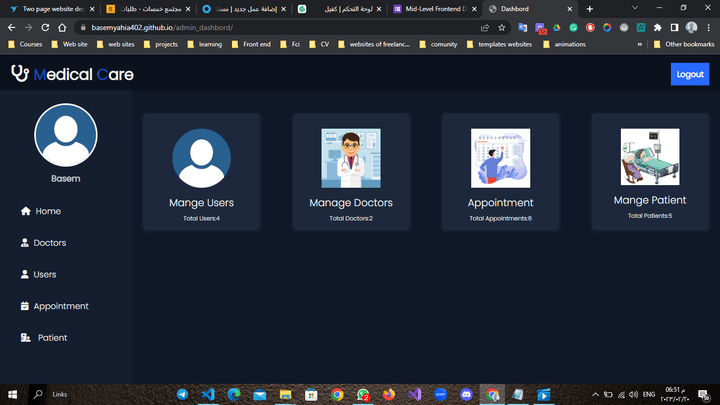Open Patient in the sidebar
720x405 pixels.
pos(44,338)
